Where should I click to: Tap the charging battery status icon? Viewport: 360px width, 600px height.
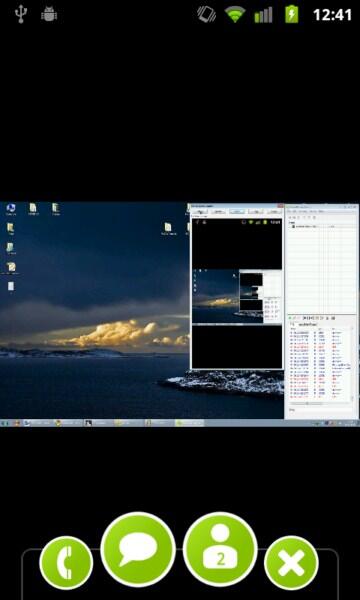(292, 14)
